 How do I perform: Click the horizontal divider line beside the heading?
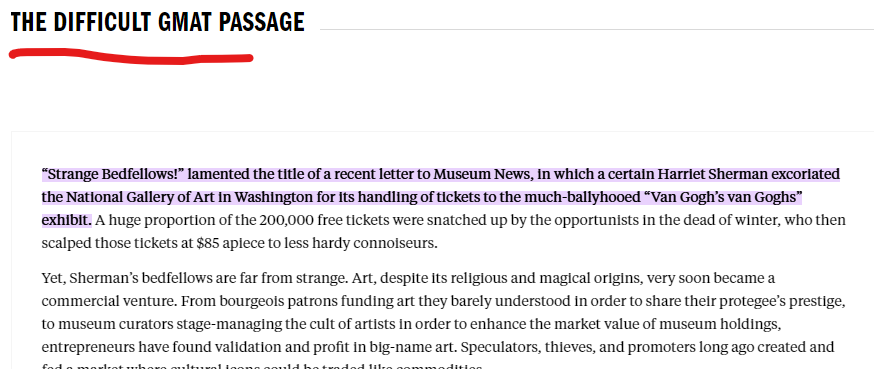click(596, 29)
